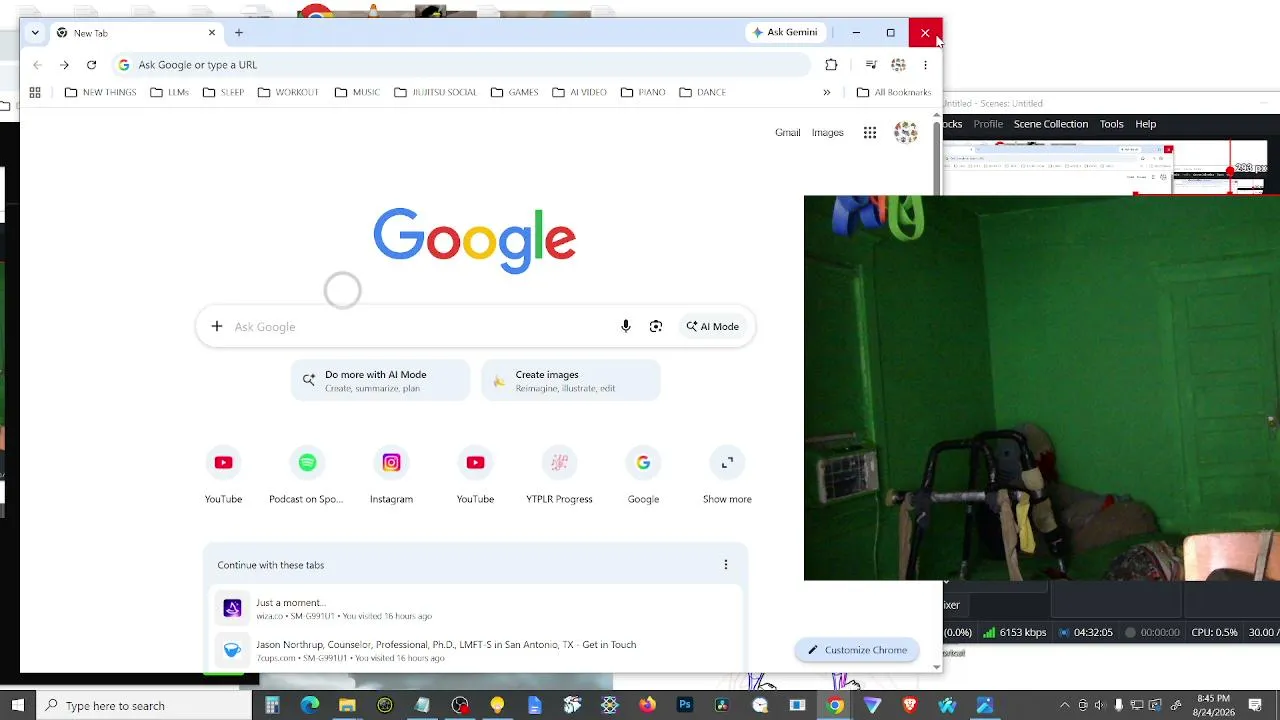Click the Ask Gemini button
The height and width of the screenshot is (720, 1280).
[785, 33]
